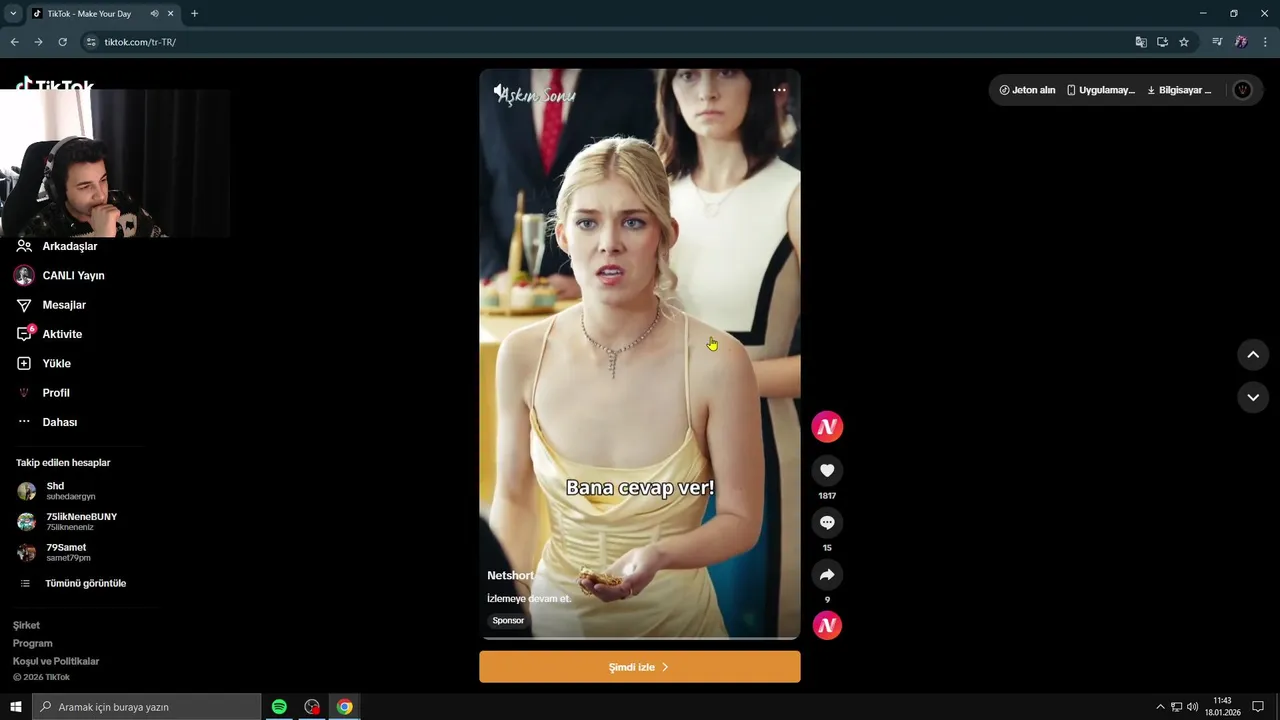Close the TikTok tab
The image size is (1280, 720).
point(171,14)
